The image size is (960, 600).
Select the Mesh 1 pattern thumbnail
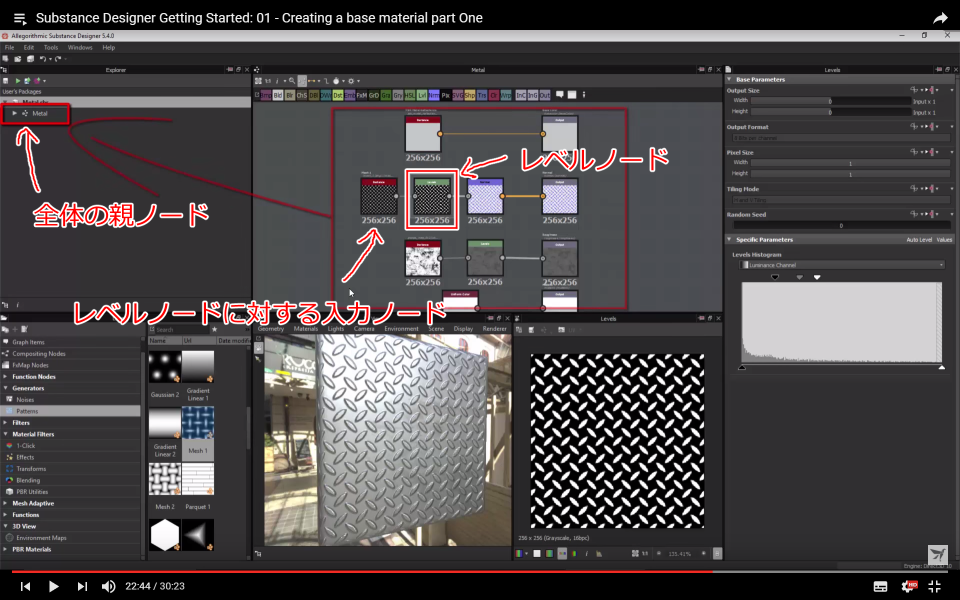pos(198,422)
